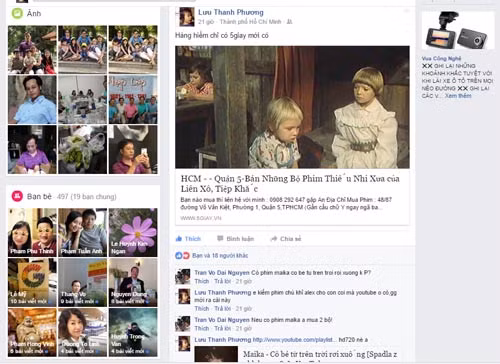
Task: Open the Ảnh section heading
Action: pos(34,13)
